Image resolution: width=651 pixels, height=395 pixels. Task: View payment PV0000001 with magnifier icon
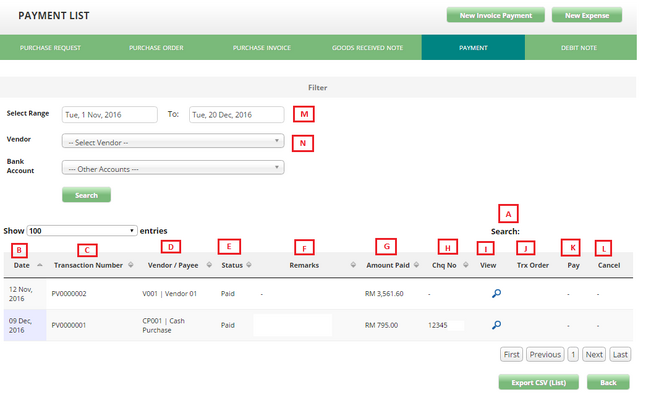click(x=496, y=325)
